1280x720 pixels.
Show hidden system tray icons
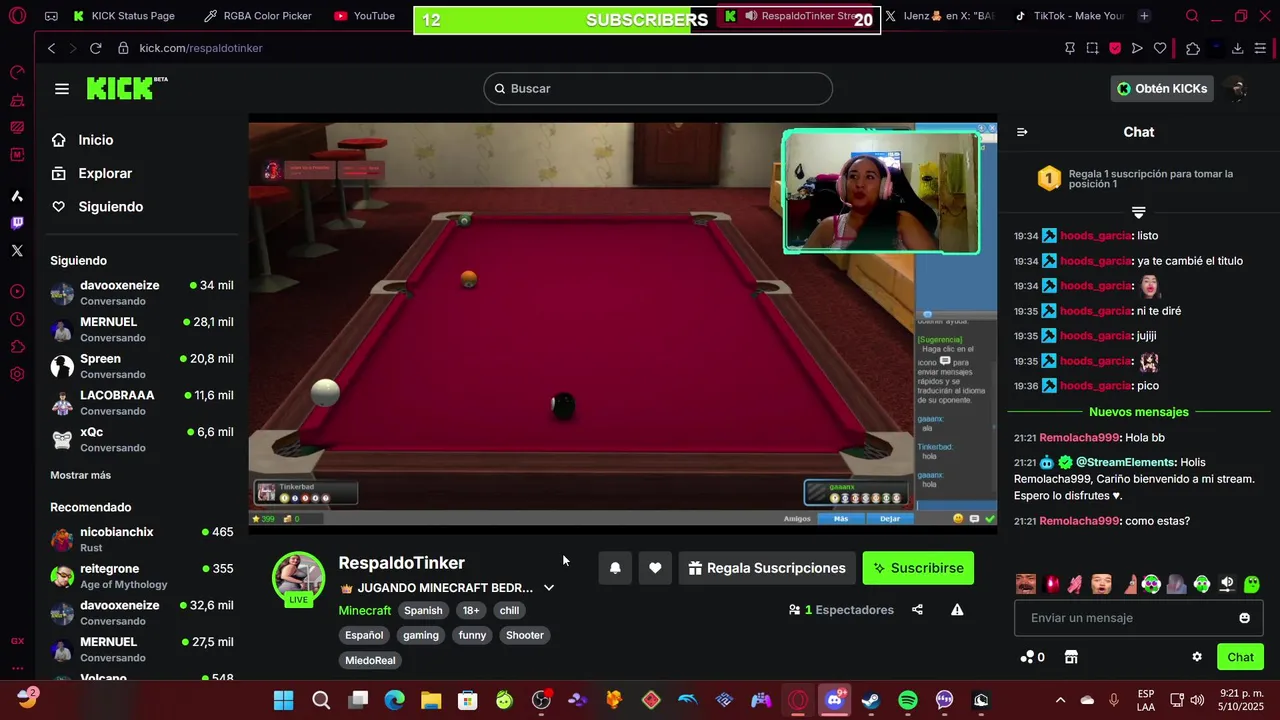(1060, 700)
